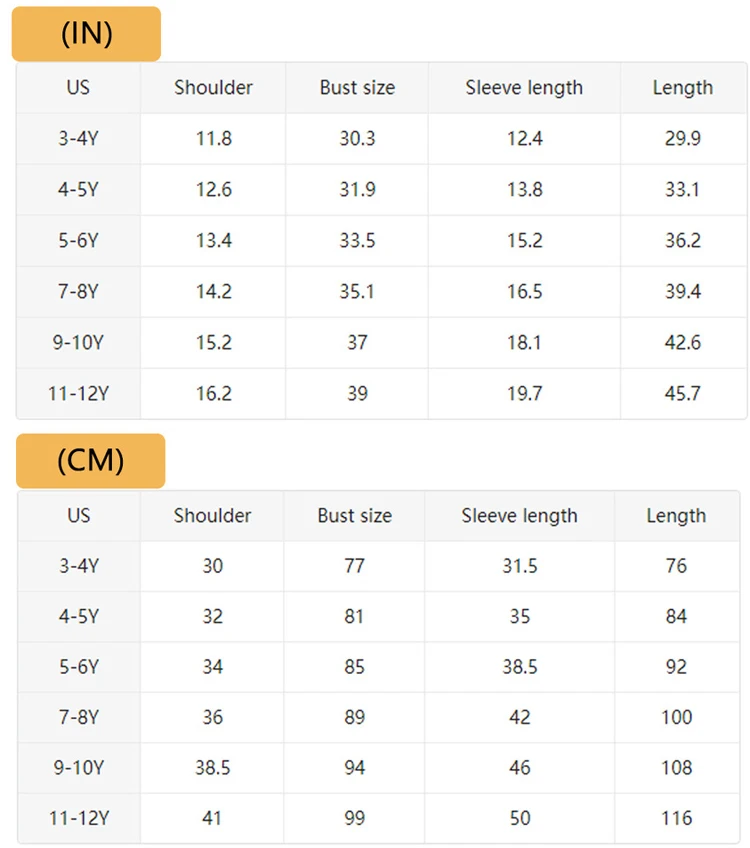Click the 16.5 sleeve length cell
This screenshot has height=848, width=750.
tap(524, 292)
